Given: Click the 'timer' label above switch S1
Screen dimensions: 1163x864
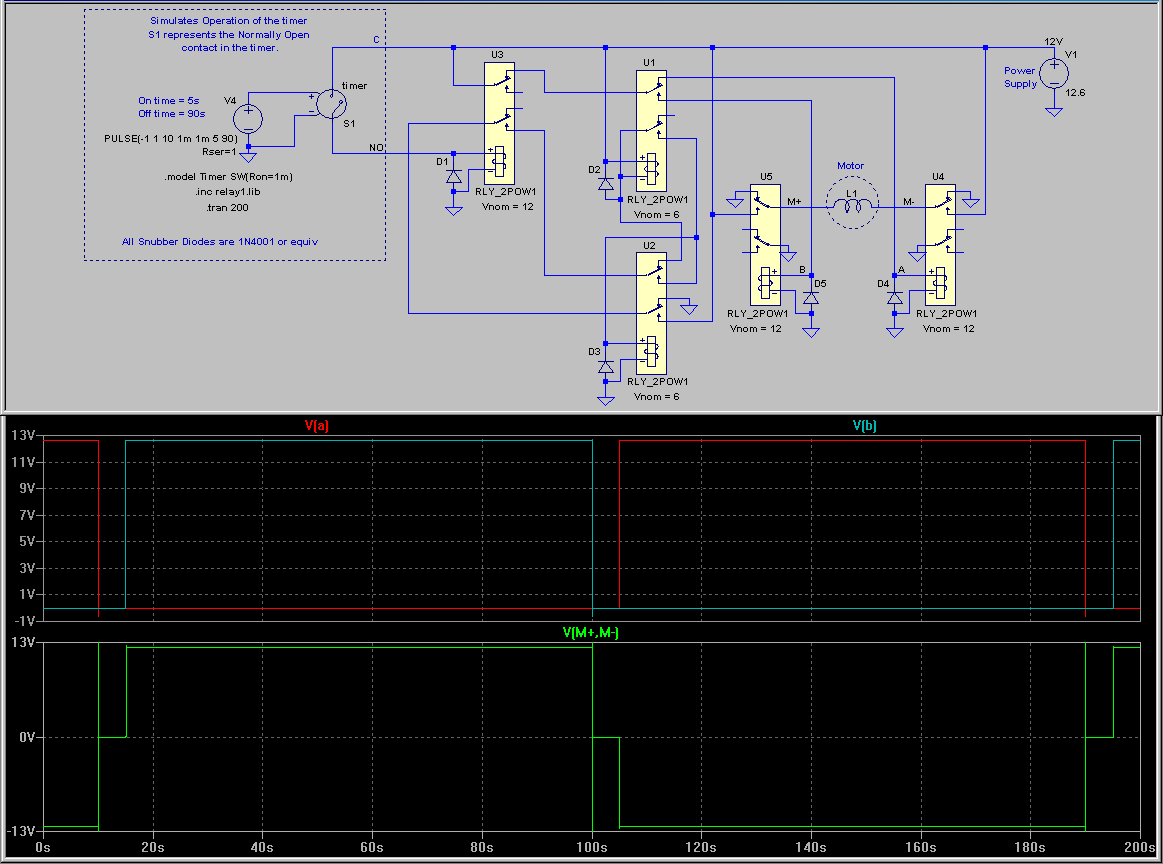Looking at the screenshot, I should coord(354,85).
